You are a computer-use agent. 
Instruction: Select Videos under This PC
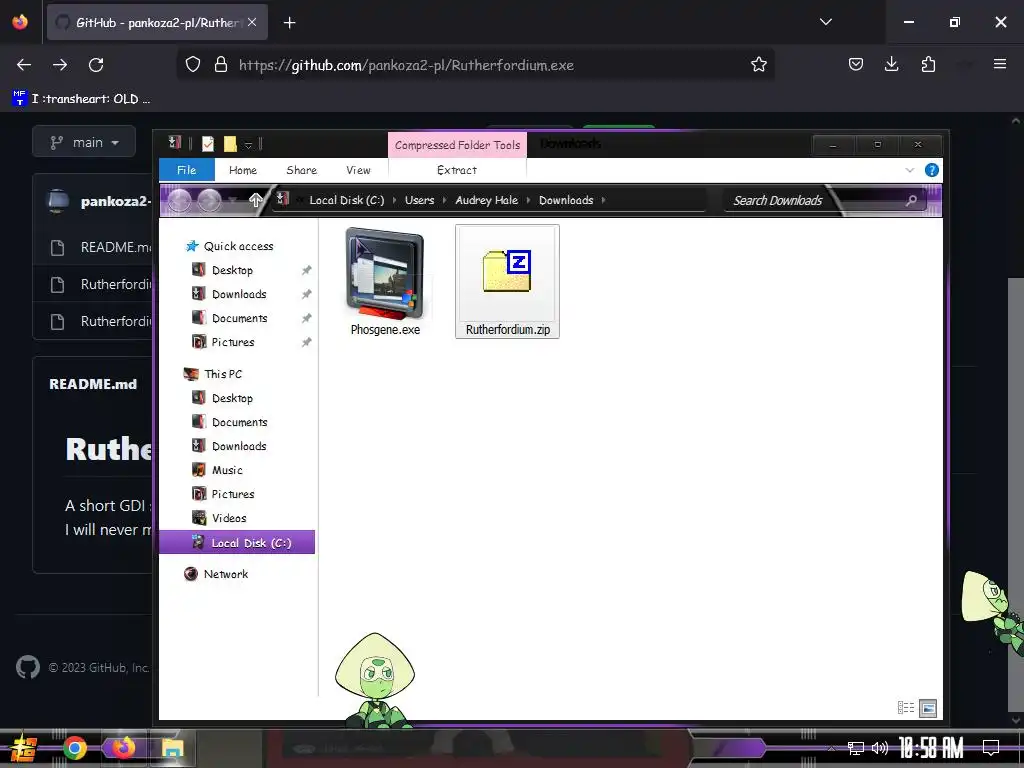tap(229, 519)
